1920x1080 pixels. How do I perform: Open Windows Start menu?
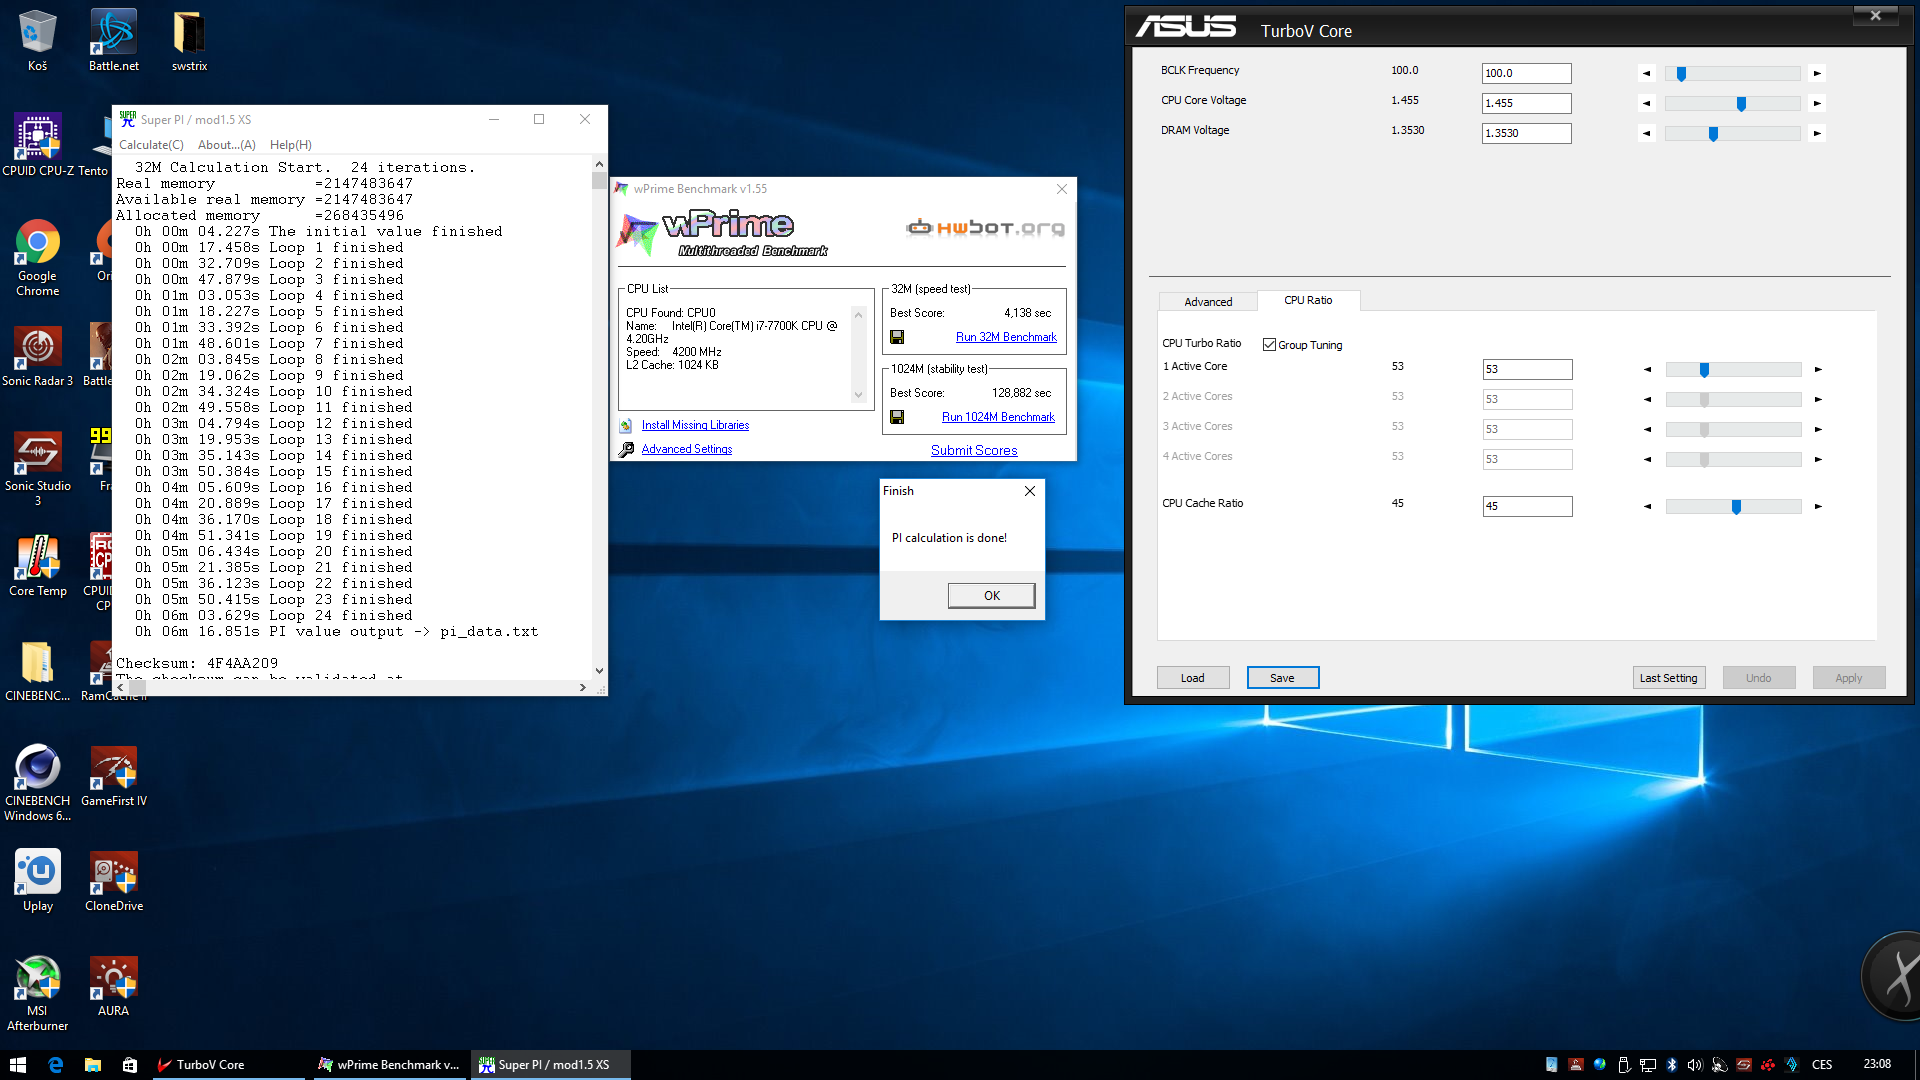(18, 1065)
